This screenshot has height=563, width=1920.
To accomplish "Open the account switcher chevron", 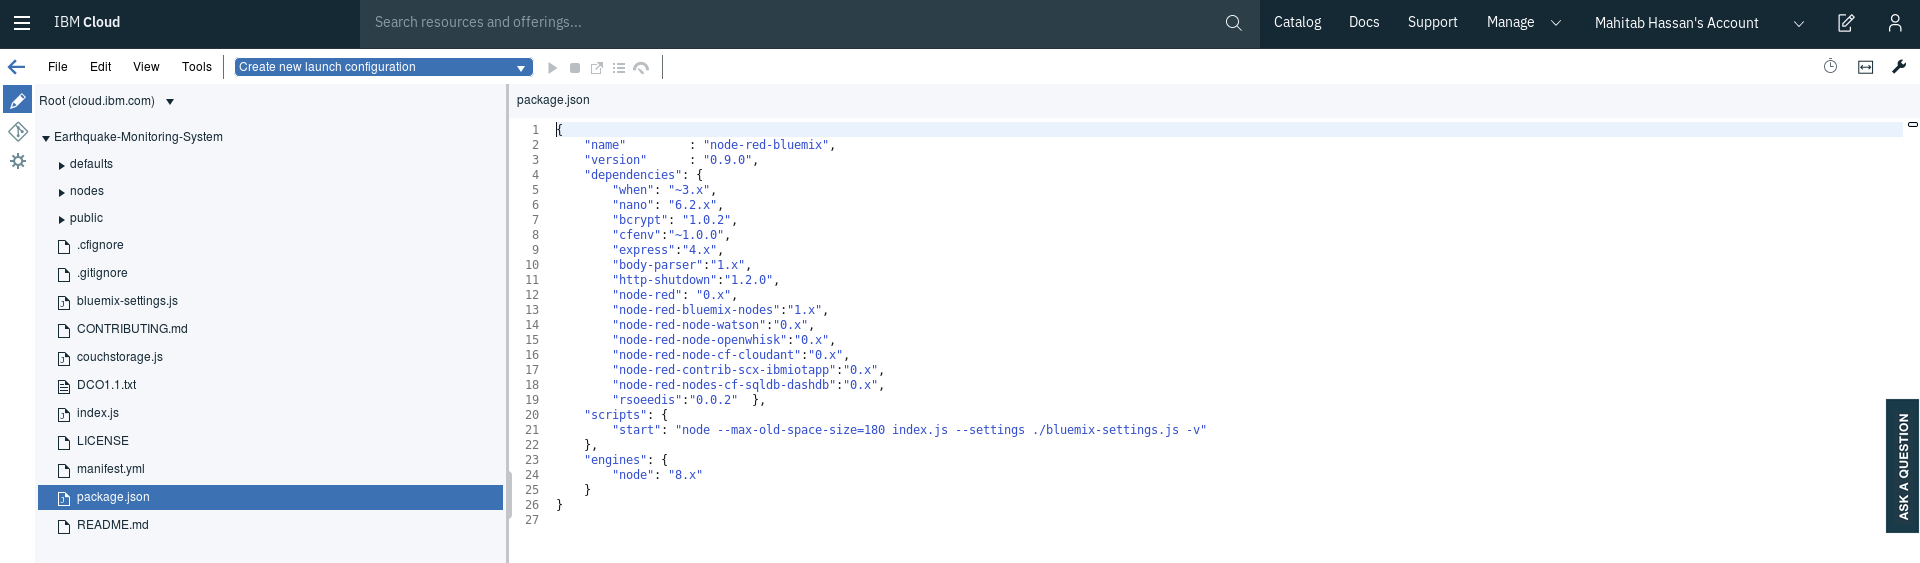I will click(1799, 23).
